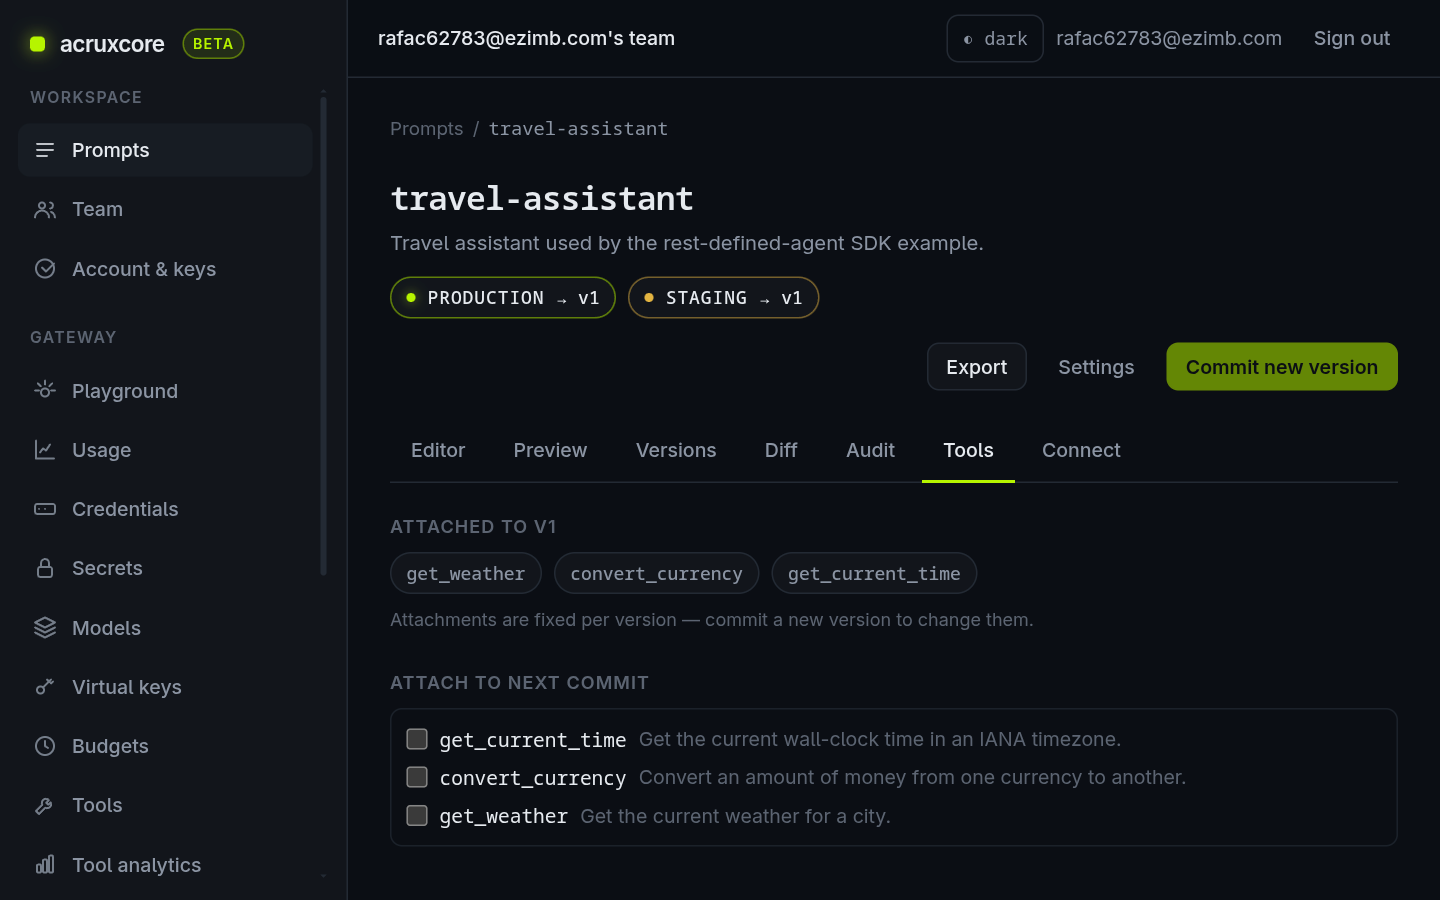
Task: Click the get_current_time description text
Action: [880, 739]
